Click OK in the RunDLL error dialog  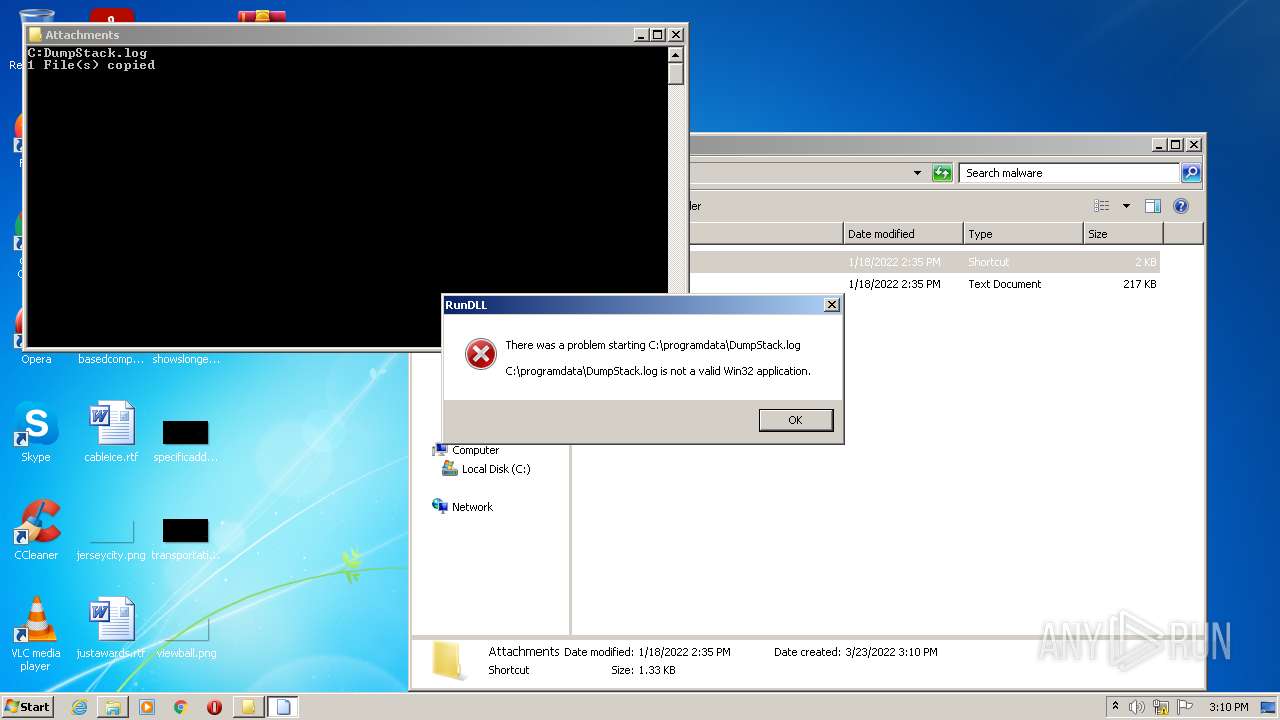point(795,420)
